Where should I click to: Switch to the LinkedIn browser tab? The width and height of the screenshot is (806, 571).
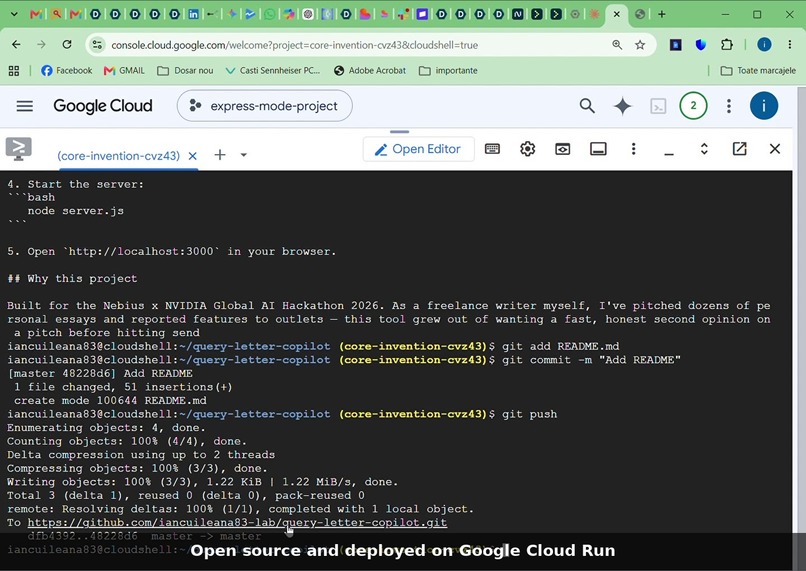193,14
